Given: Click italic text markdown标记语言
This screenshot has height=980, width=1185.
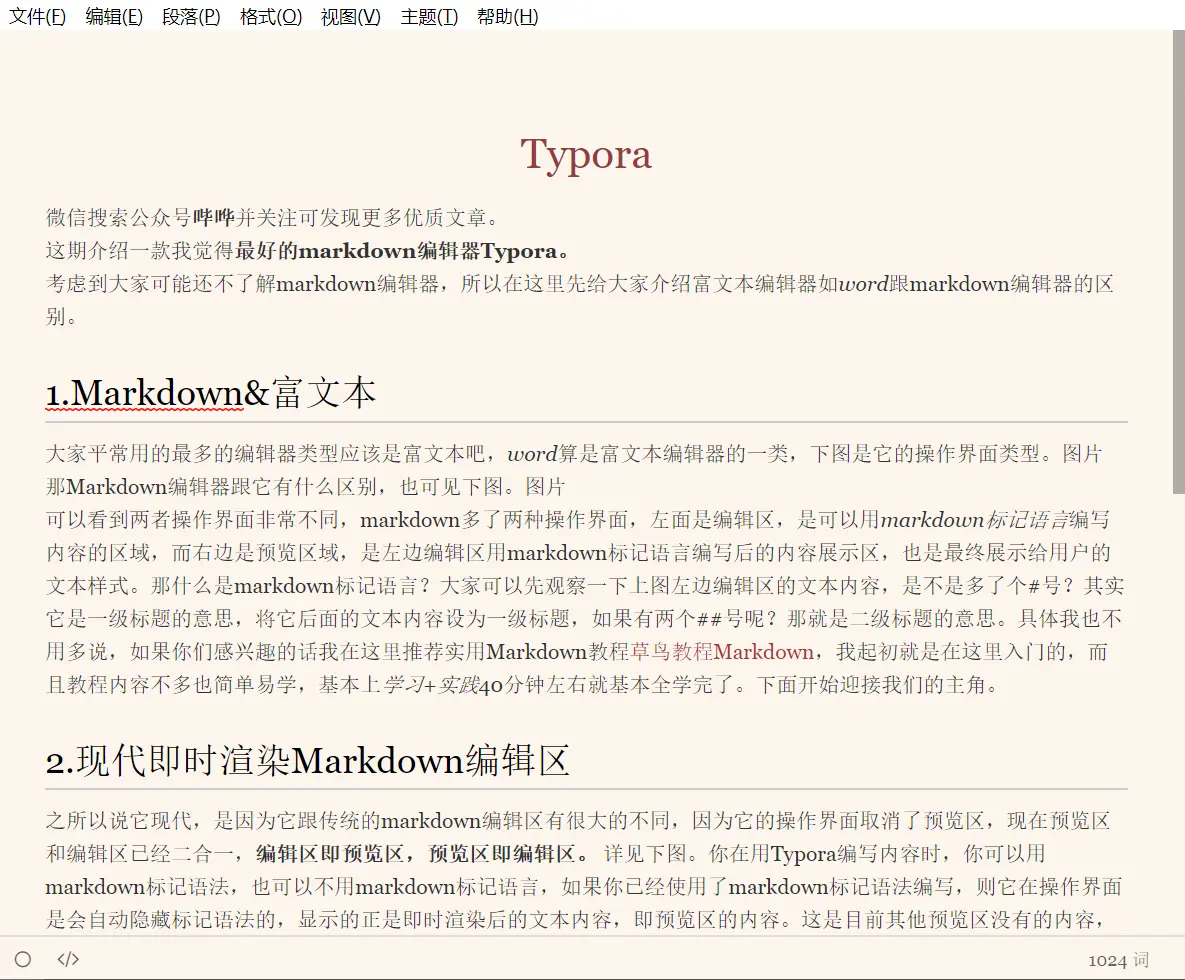Looking at the screenshot, I should pyautogui.click(x=974, y=519).
